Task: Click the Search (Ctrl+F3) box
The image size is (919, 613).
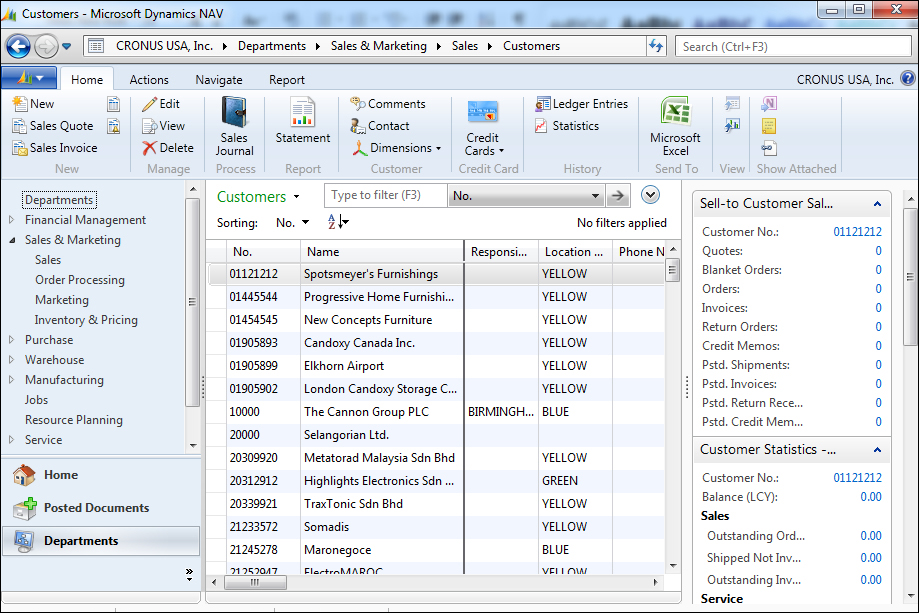Action: (x=794, y=46)
